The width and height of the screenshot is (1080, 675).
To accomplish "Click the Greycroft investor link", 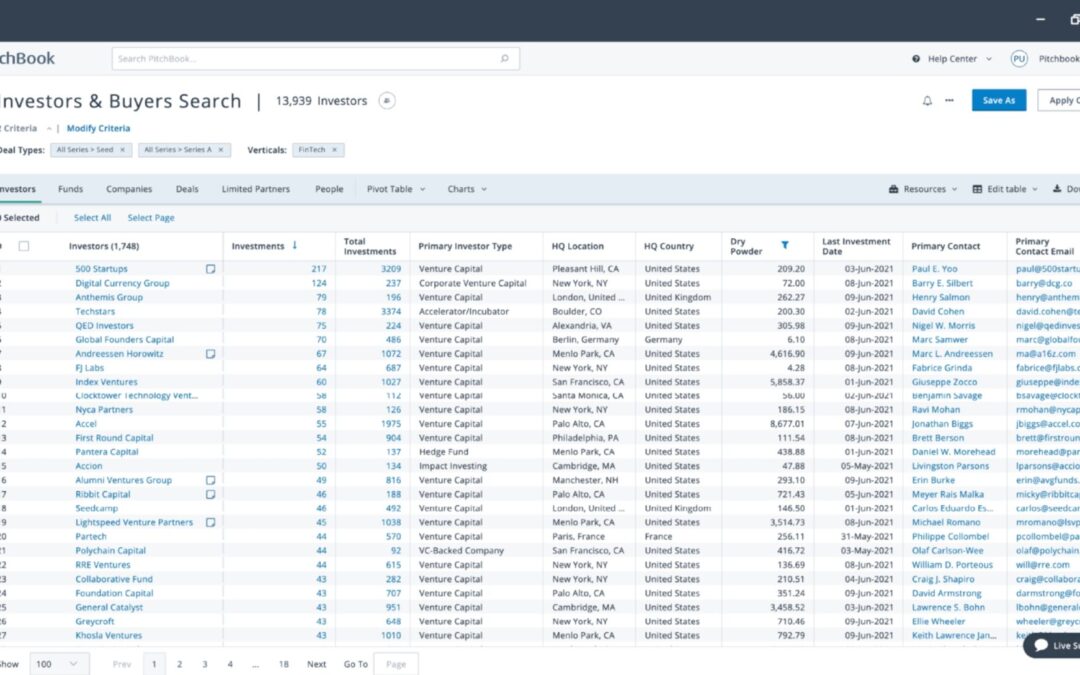I will click(x=94, y=621).
